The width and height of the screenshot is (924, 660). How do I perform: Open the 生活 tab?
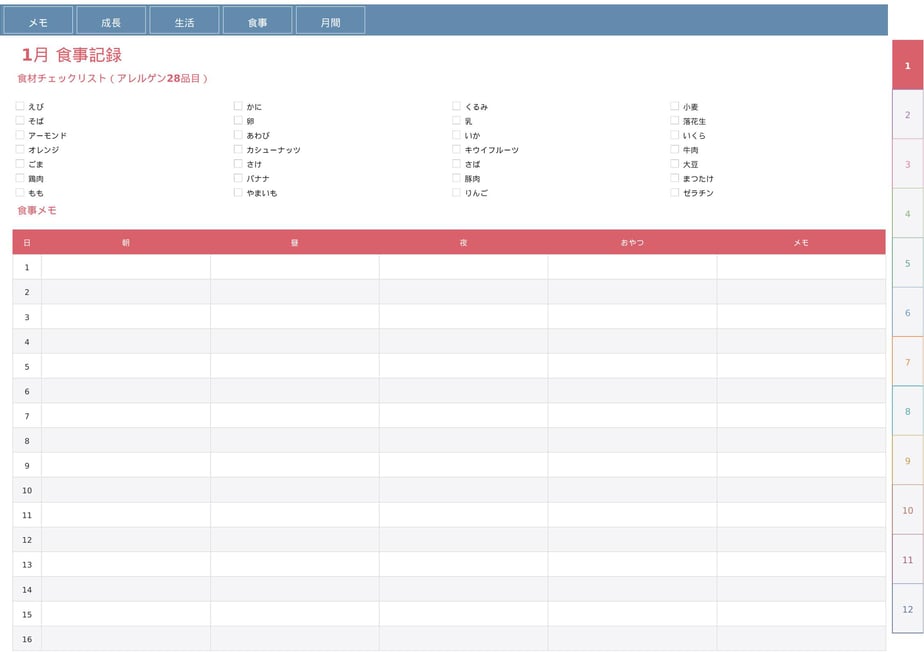point(184,21)
